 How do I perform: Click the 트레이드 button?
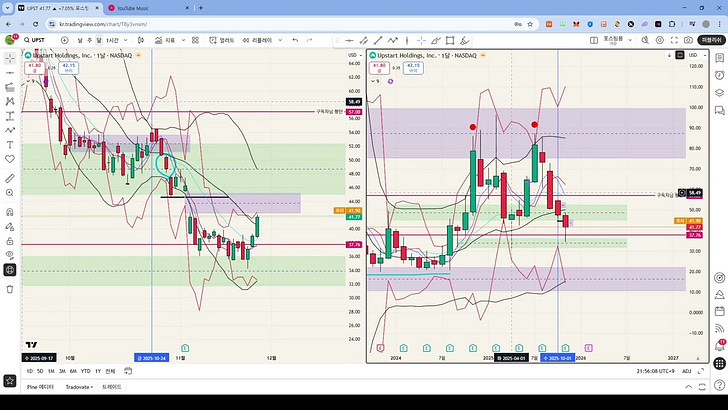point(111,387)
